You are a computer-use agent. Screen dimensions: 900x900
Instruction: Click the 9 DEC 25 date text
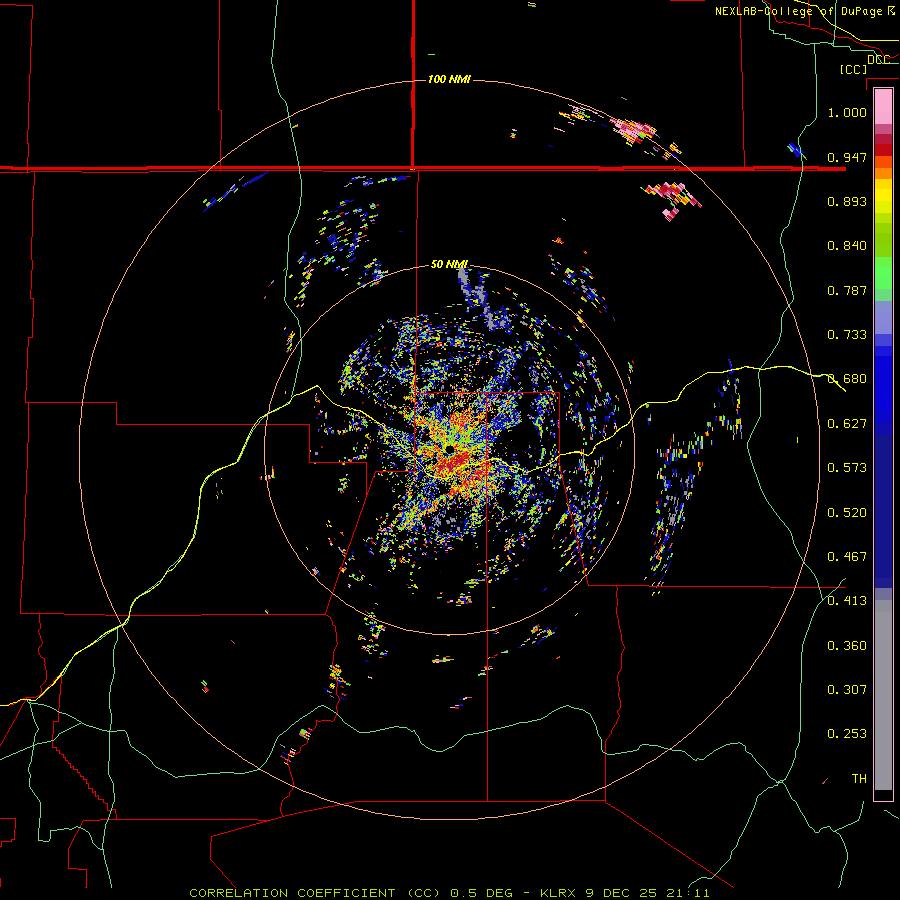(x=622, y=893)
